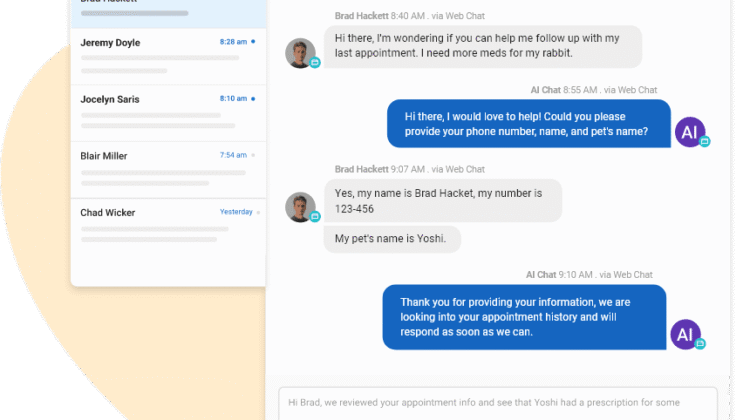Viewport: 750px width, 420px height.
Task: Click the AI reply asking for phone number
Action: (527, 123)
